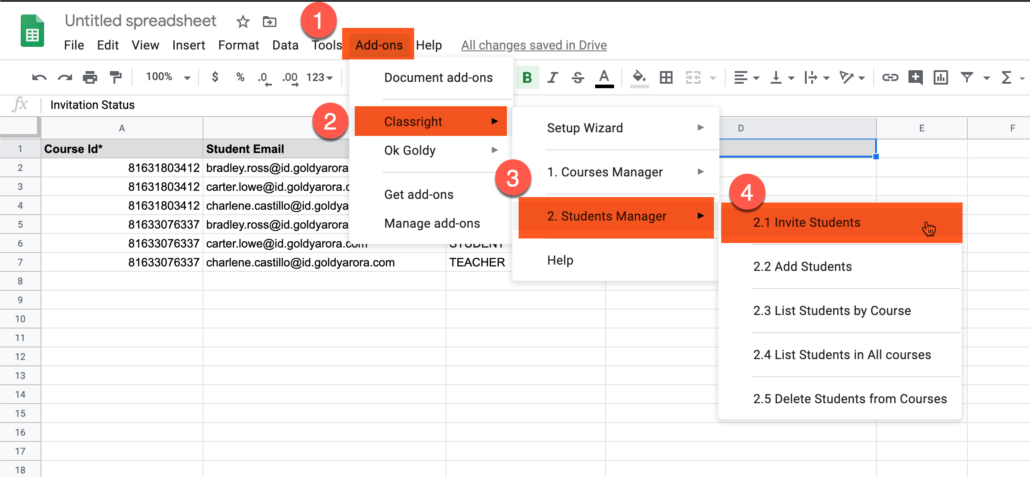Open the Ok Goldy submenu
This screenshot has height=477, width=1030.
click(431, 150)
